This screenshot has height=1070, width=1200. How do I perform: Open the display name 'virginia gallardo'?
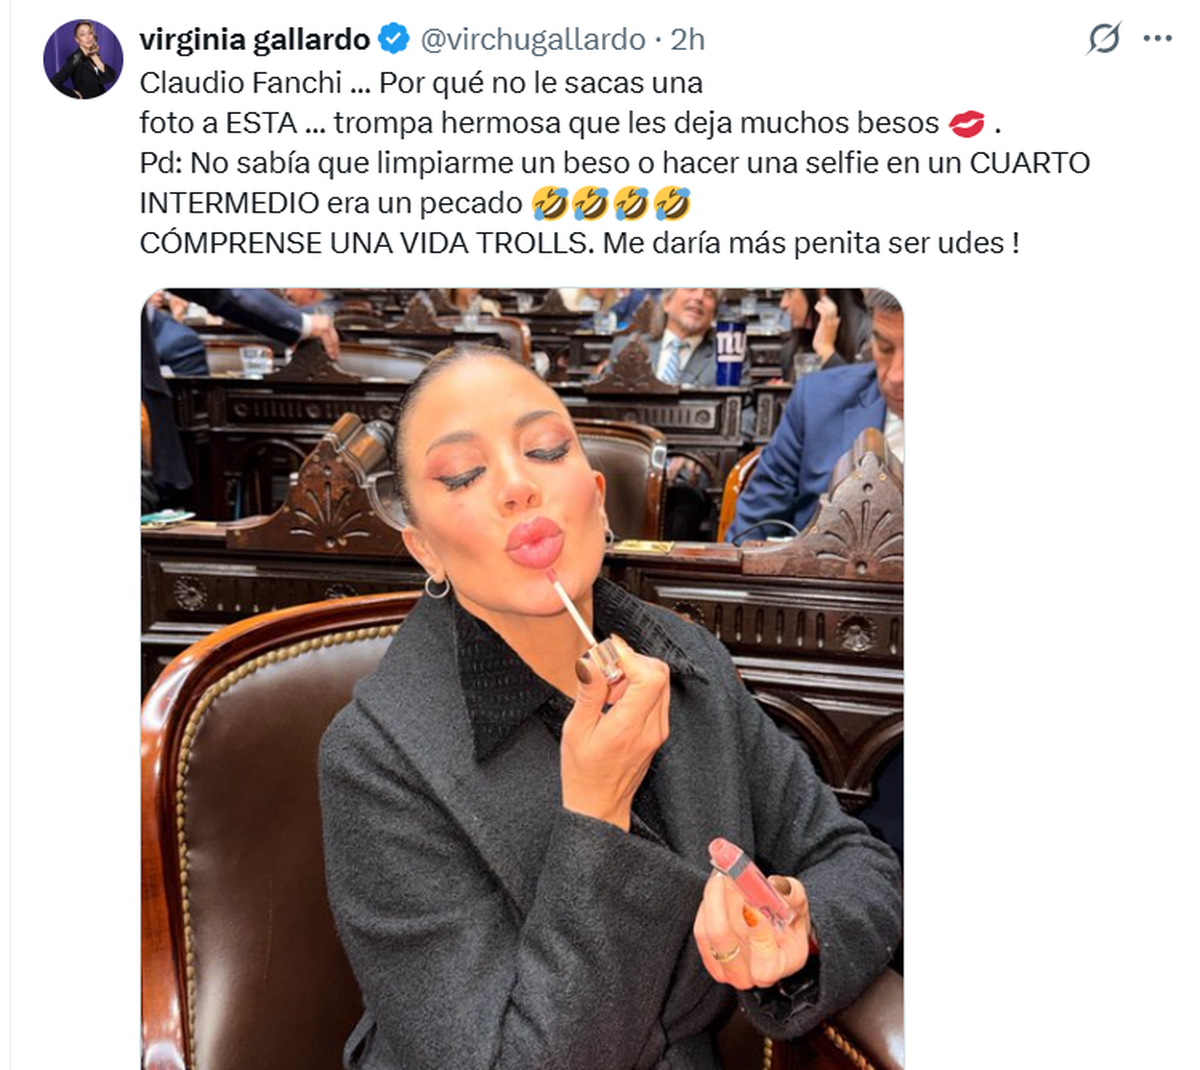coord(255,40)
